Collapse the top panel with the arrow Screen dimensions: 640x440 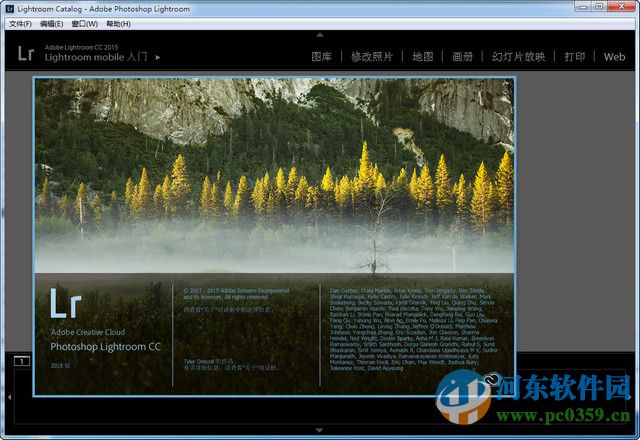tap(320, 35)
